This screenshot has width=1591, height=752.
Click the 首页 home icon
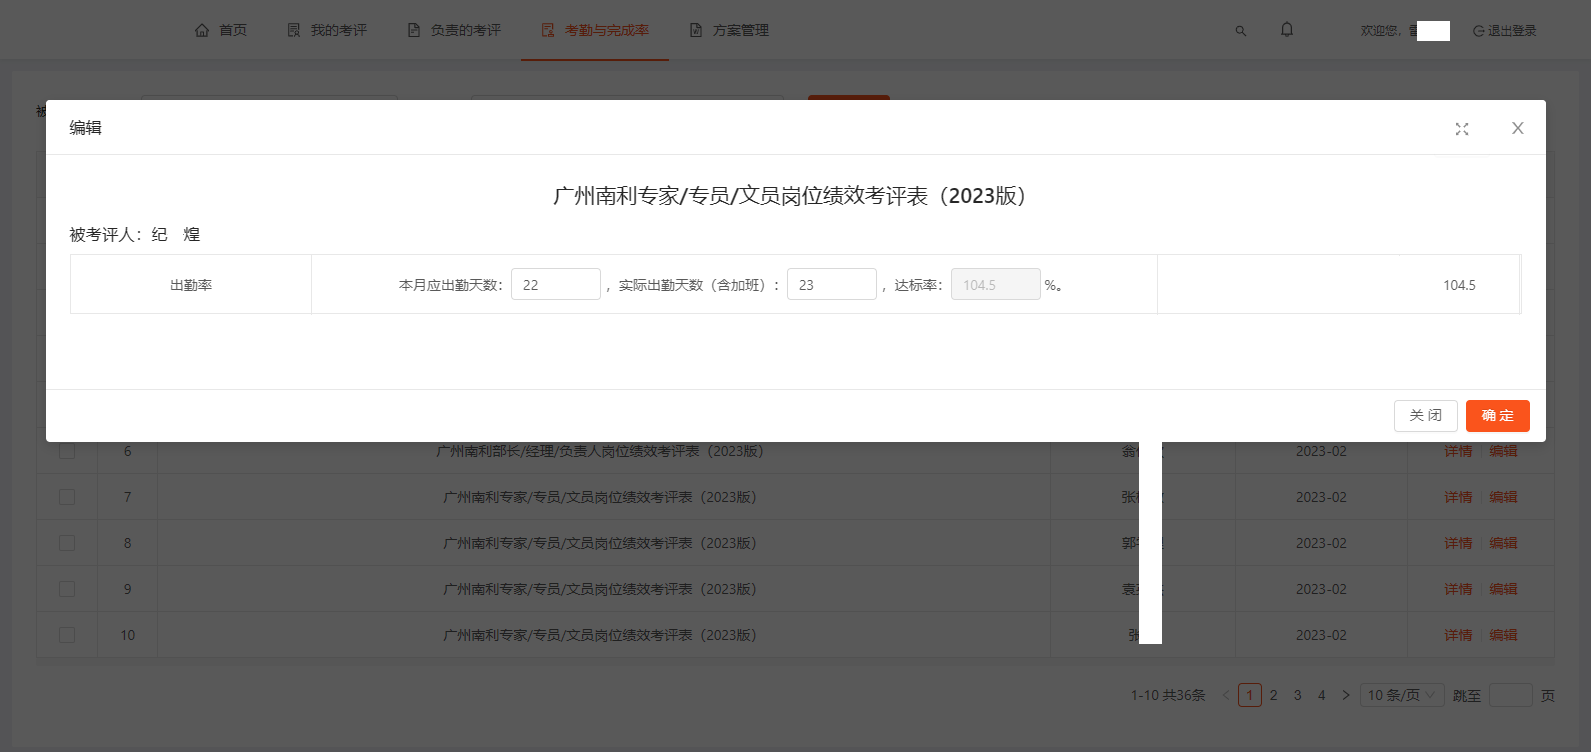[x=203, y=30]
